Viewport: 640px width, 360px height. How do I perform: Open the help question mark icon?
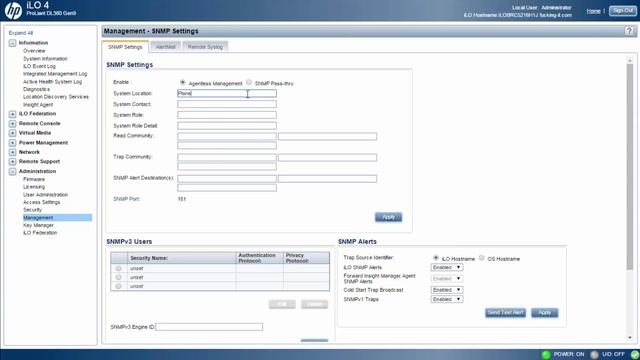point(629,31)
